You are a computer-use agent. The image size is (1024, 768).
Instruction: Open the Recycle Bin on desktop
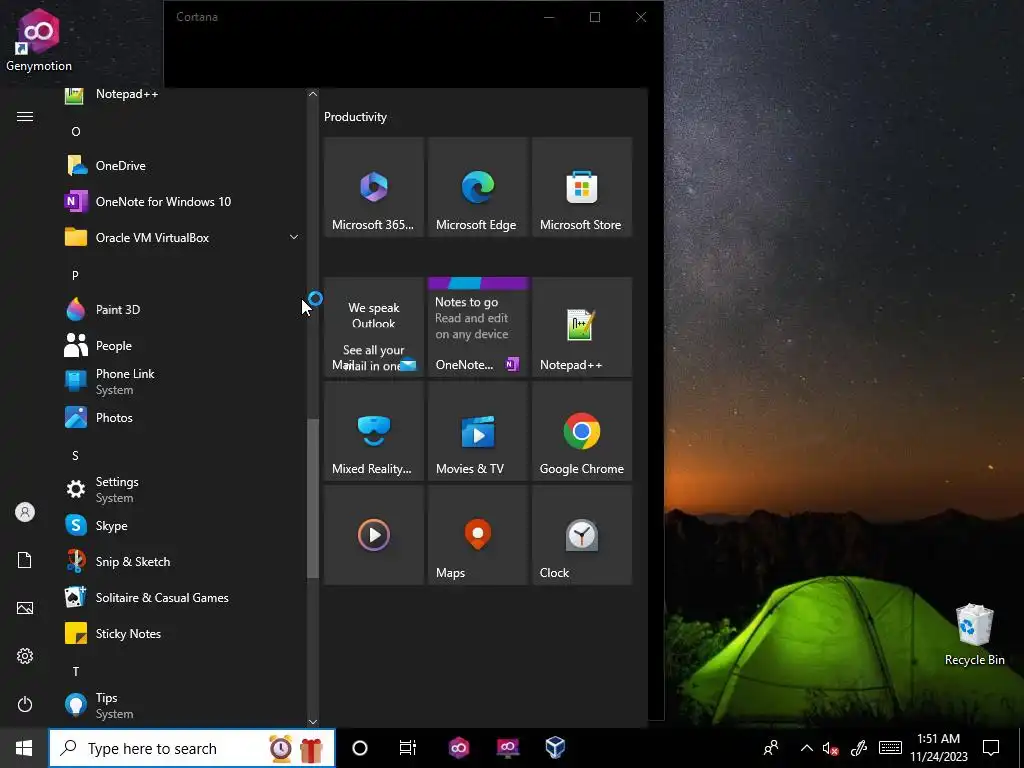coord(974,635)
